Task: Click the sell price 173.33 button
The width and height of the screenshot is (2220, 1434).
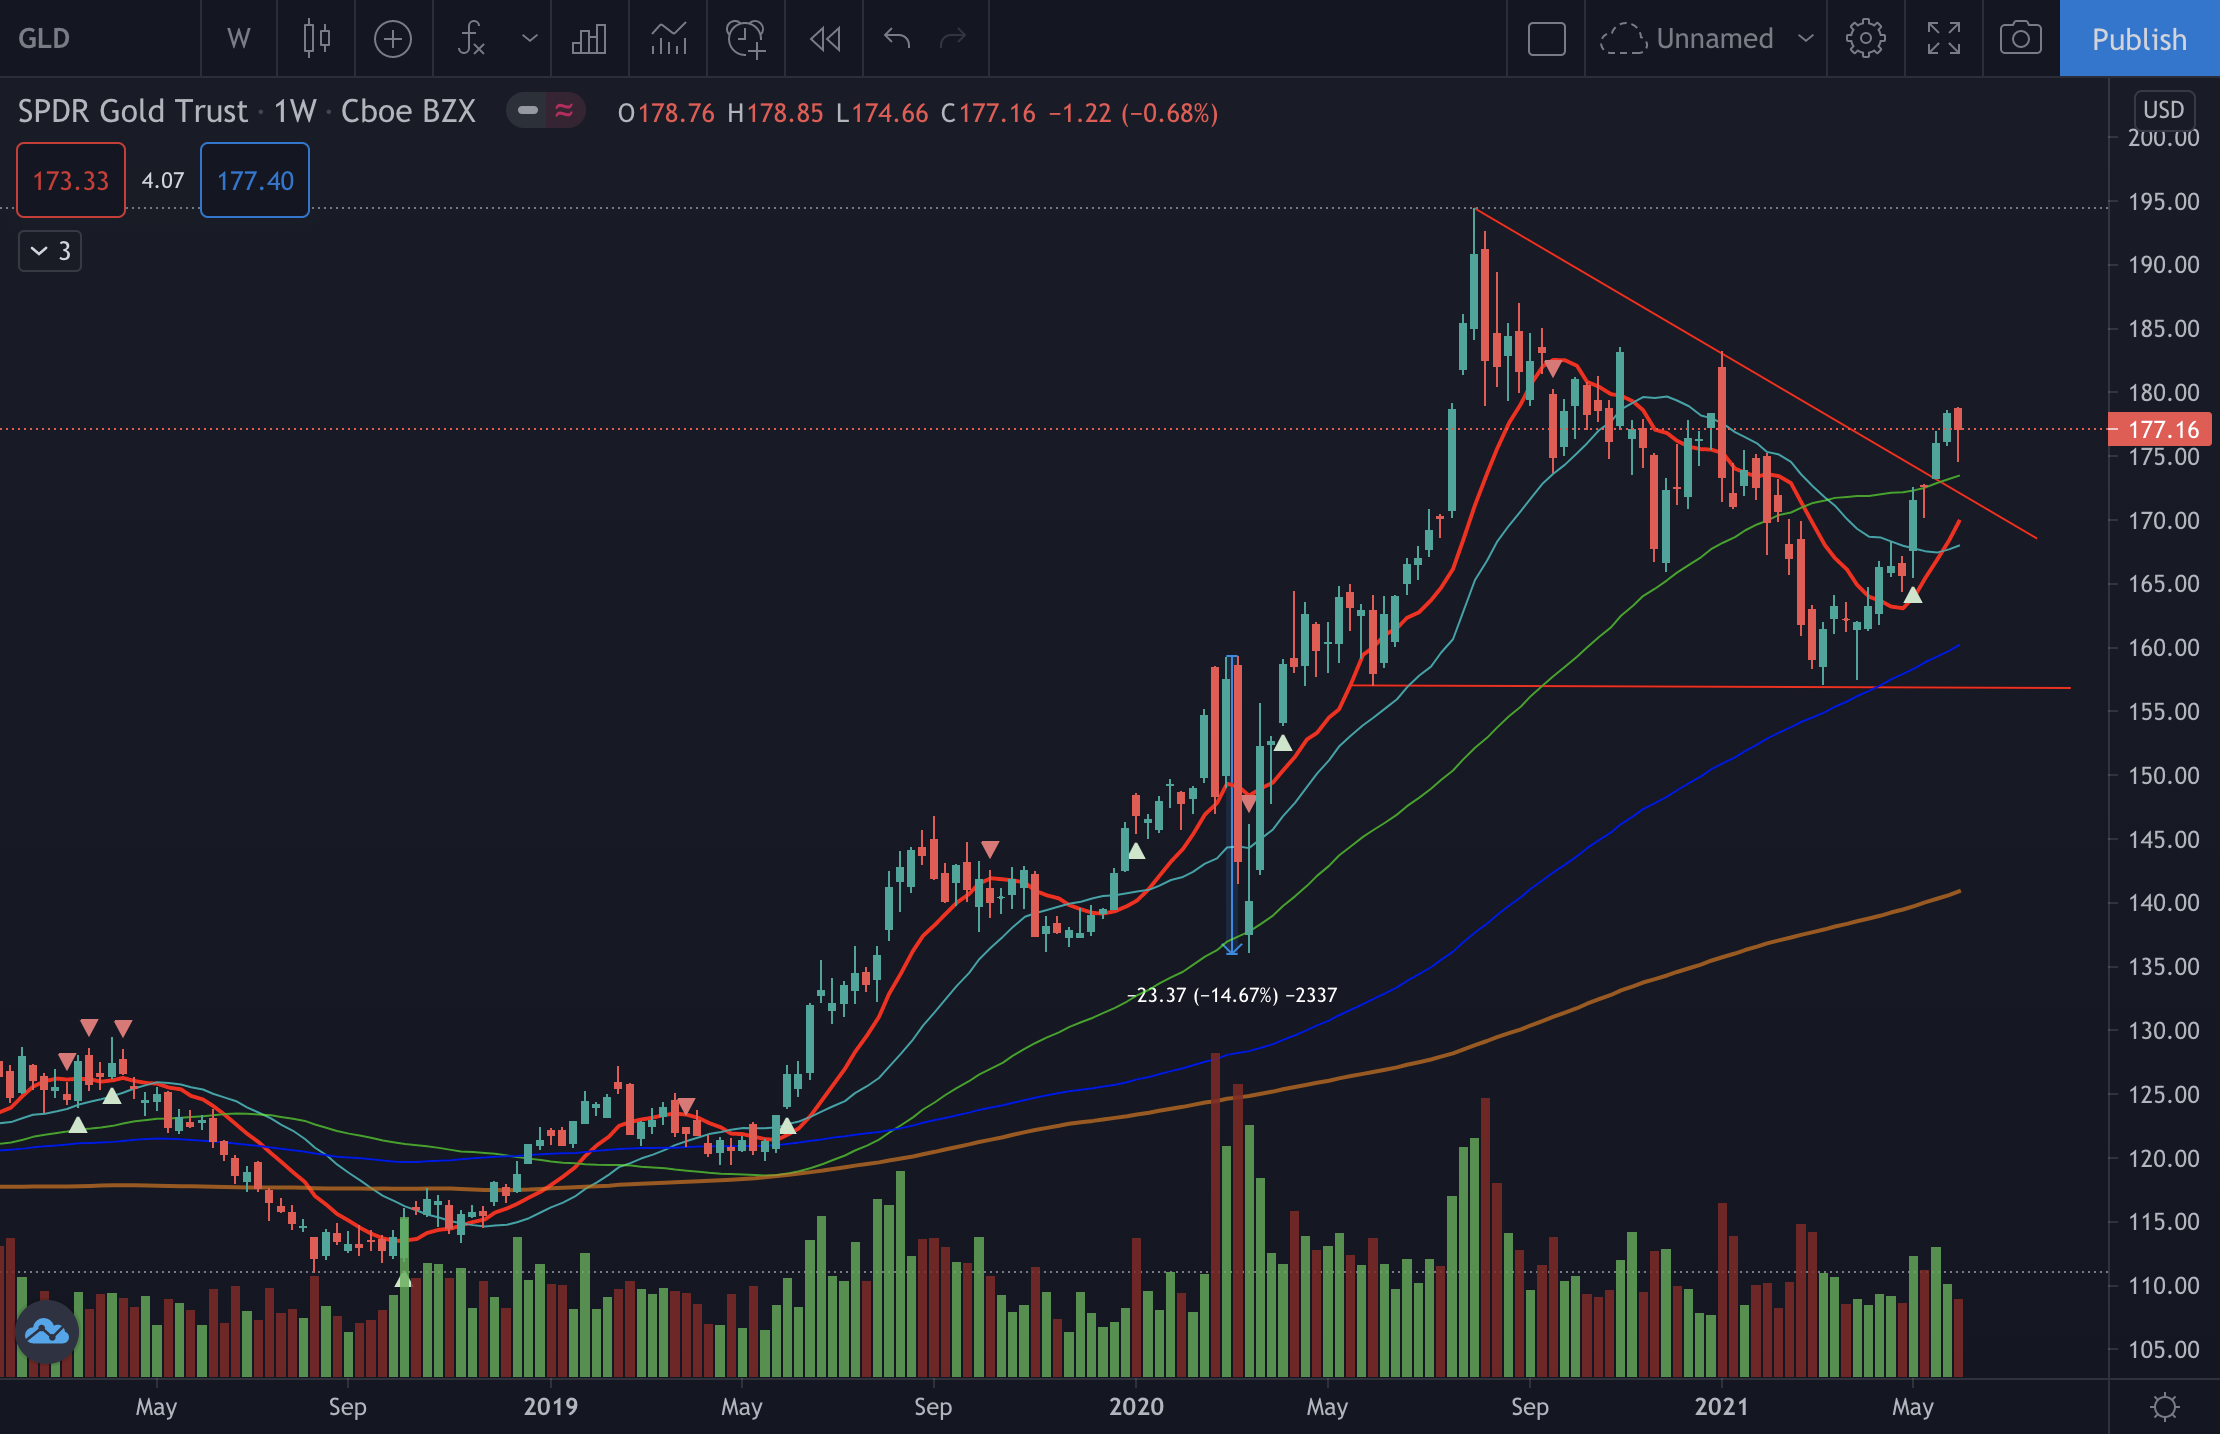Action: (71, 180)
